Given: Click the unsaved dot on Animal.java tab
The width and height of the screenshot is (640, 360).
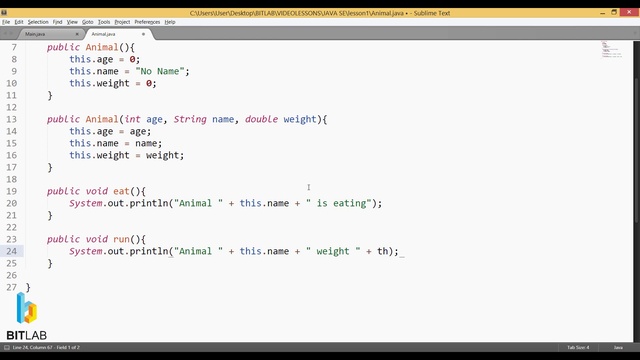Looking at the screenshot, I should click(143, 34).
